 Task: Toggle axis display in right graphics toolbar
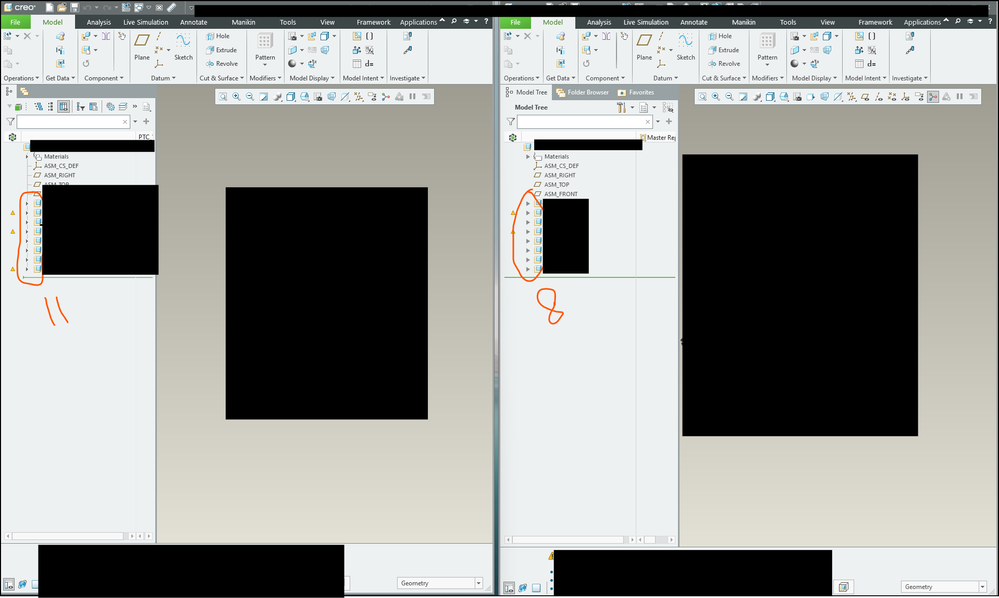tap(879, 97)
